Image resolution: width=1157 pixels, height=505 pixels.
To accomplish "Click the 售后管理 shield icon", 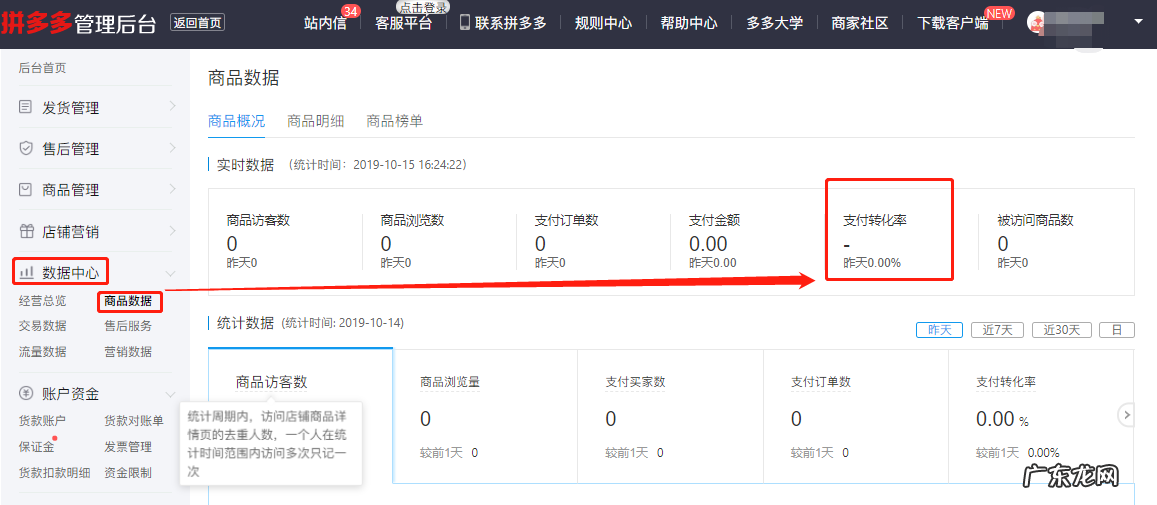I will tap(26, 148).
